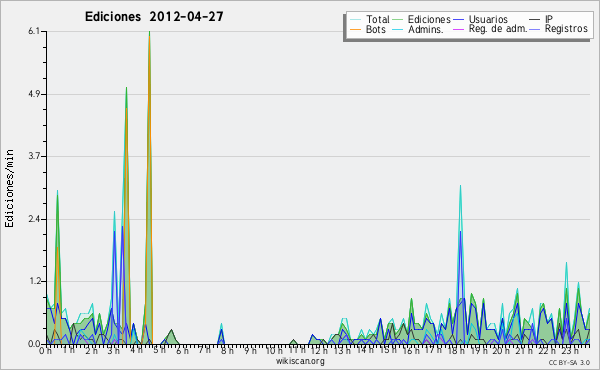Screen dimensions: 600x370
Task: Click the '22 h' x-axis label
Action: point(546,351)
